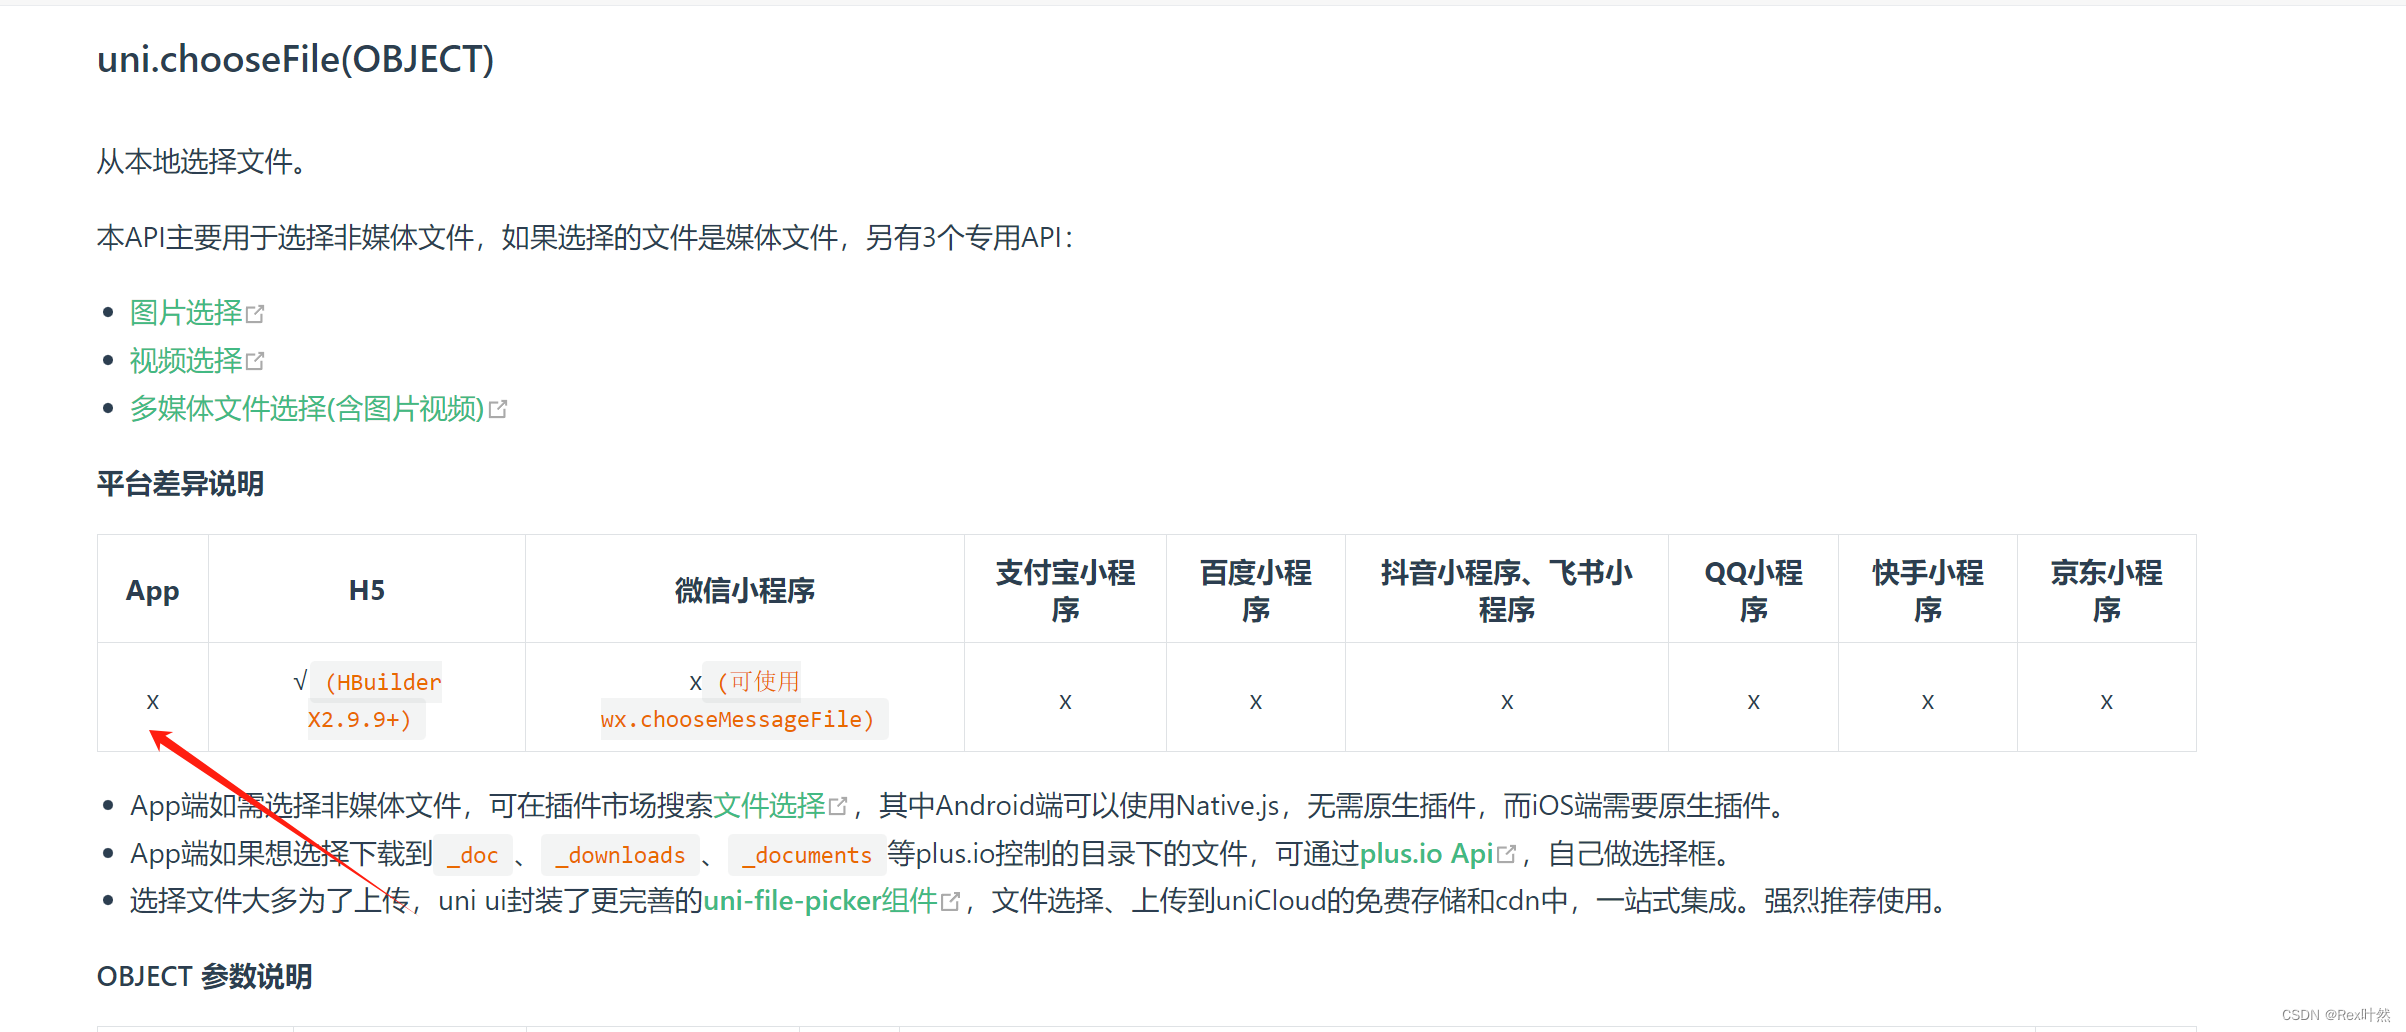Viewport: 2406px width, 1032px height.
Task: Click external-link icon beside 图片选择
Action: point(255,314)
